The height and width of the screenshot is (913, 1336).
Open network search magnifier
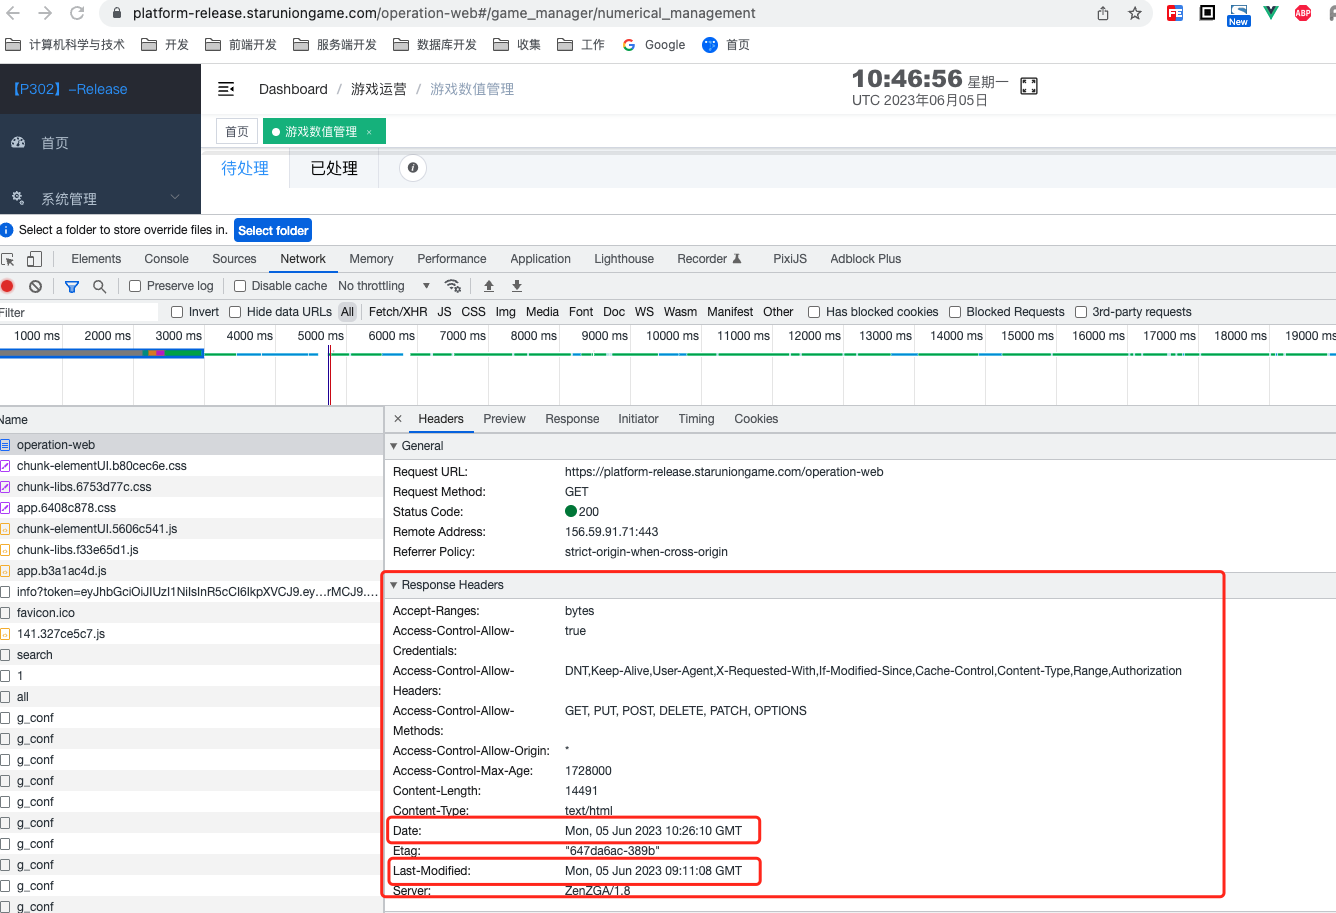point(99,286)
